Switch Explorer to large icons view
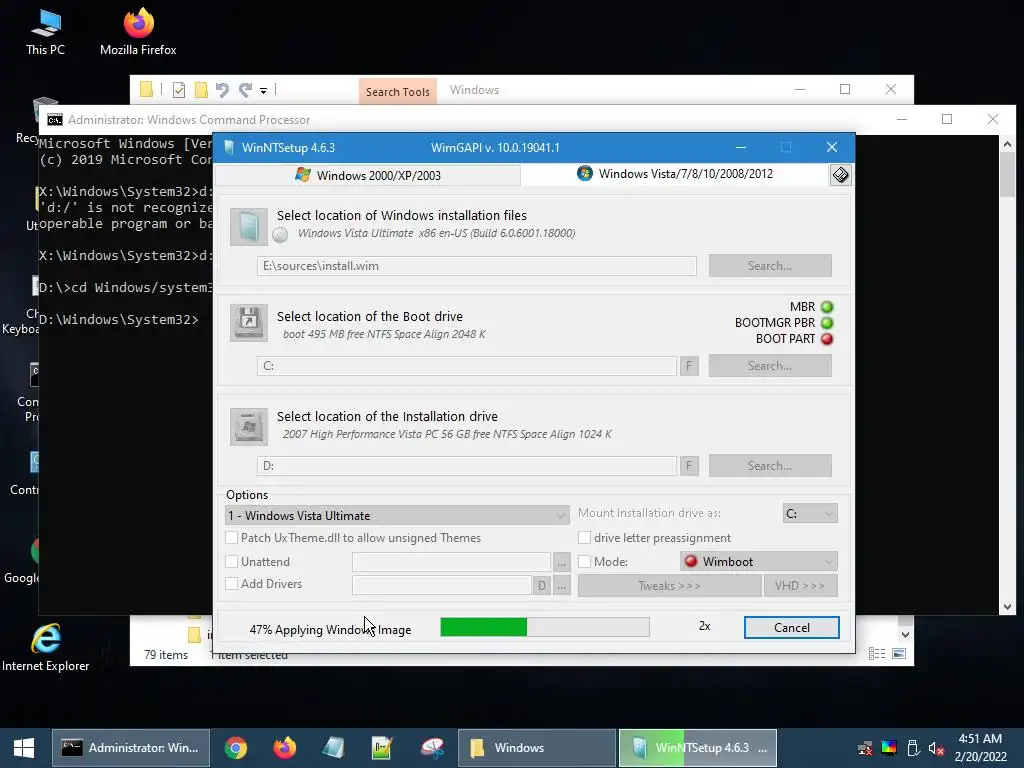The image size is (1024, 768). pos(899,654)
